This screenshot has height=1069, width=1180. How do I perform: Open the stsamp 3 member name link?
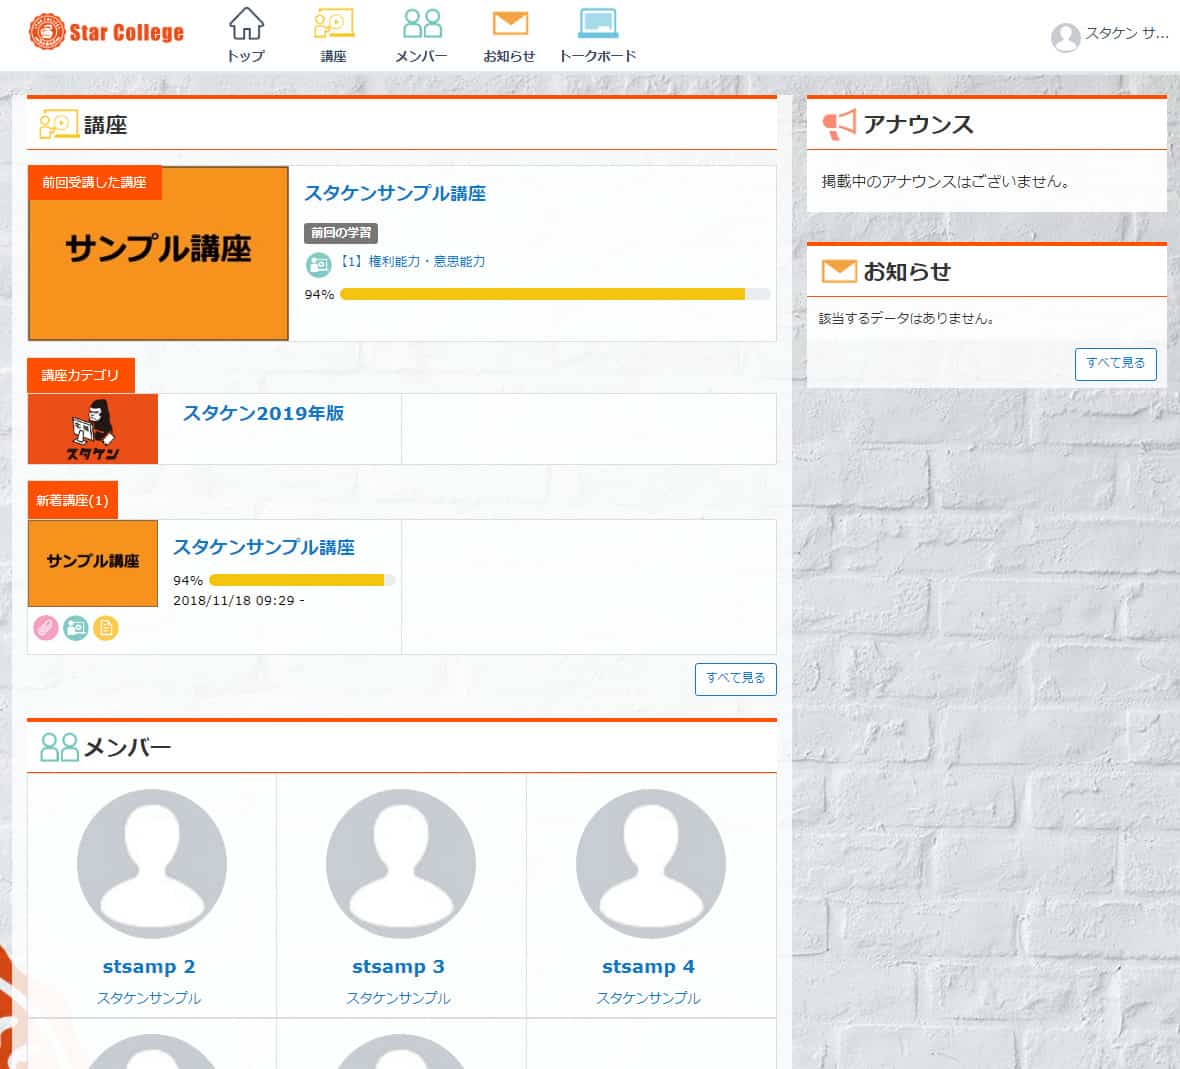398,967
